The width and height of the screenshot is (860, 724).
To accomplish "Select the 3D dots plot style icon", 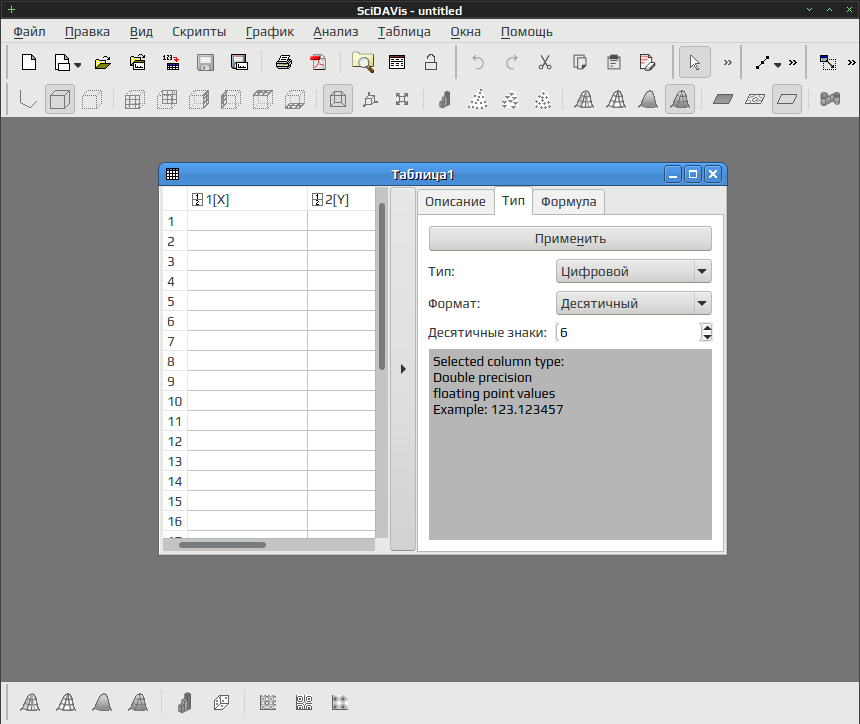I will click(x=477, y=99).
